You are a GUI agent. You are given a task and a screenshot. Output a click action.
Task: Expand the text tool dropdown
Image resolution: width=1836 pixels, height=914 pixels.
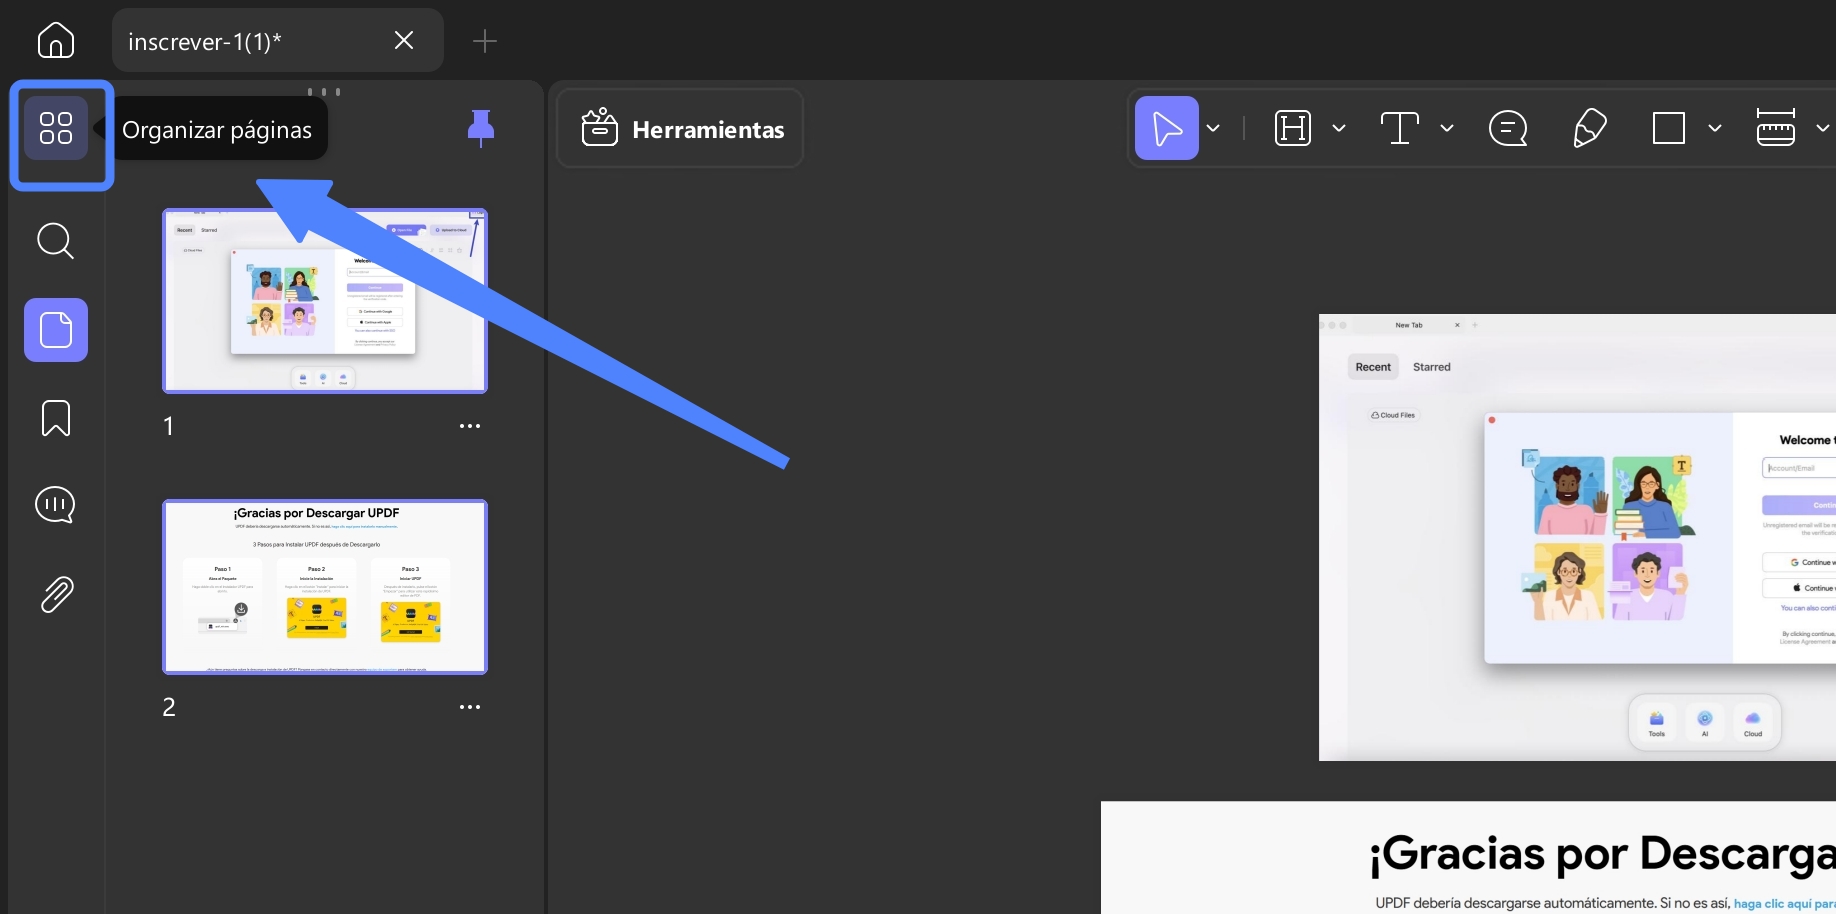(x=1447, y=128)
